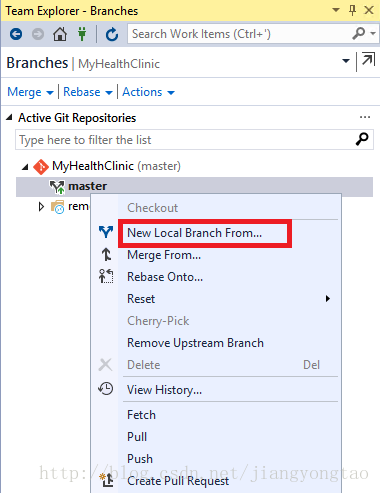Open the search options dropdown arrow

pos(373,33)
